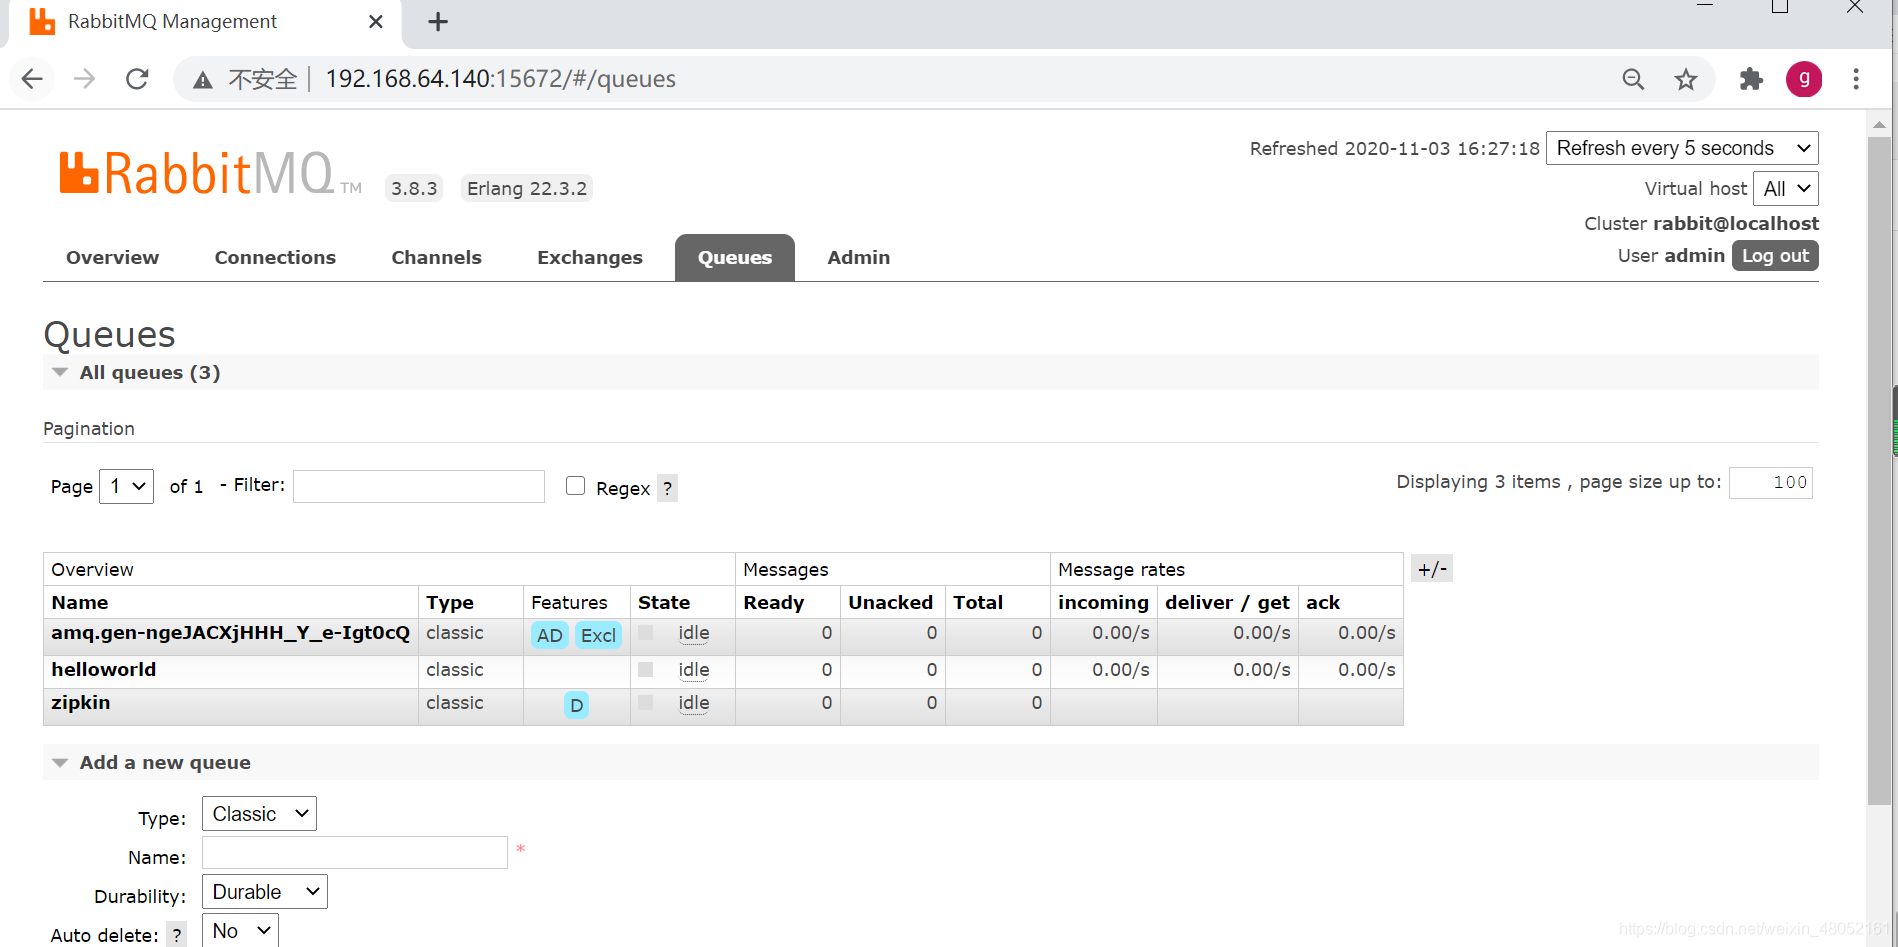Sort queues by Ready column
Screen dimensions: 1898x947
774,603
